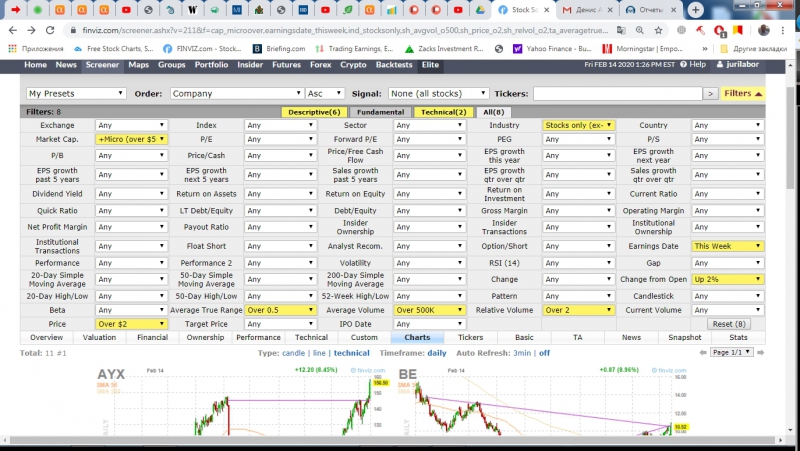Click the browser back arrow
This screenshot has width=800, height=451.
coord(13,31)
